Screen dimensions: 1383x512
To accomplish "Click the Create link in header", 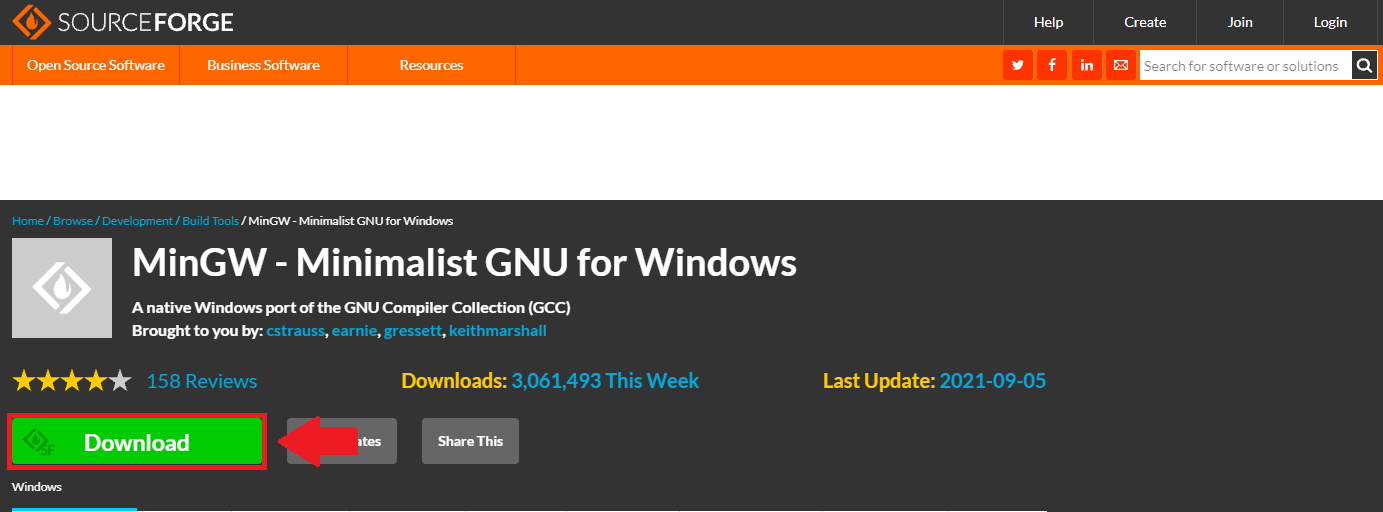I will [x=1145, y=22].
